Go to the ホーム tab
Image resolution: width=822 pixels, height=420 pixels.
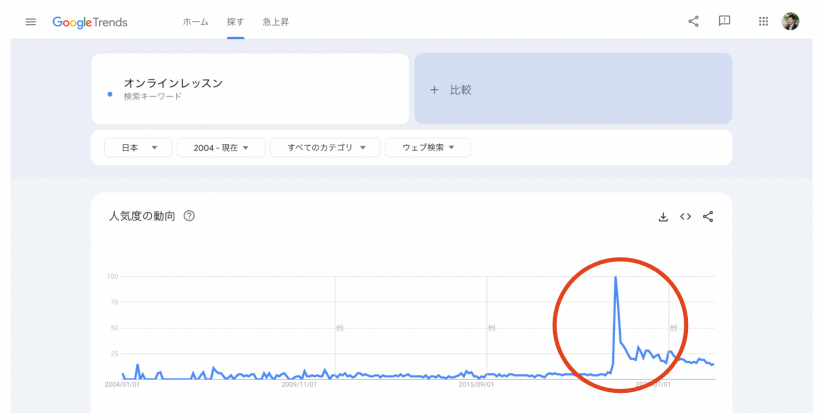[x=196, y=22]
